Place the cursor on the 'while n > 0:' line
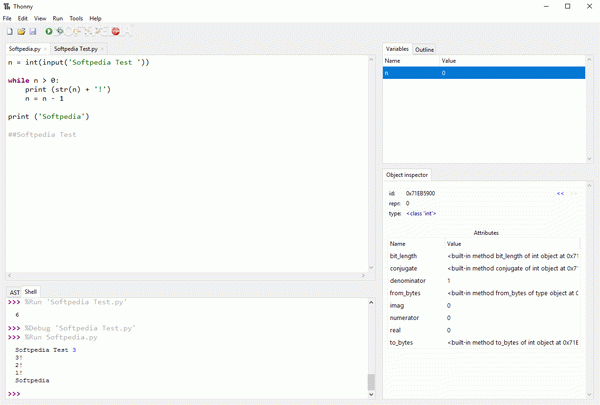 tap(33, 80)
